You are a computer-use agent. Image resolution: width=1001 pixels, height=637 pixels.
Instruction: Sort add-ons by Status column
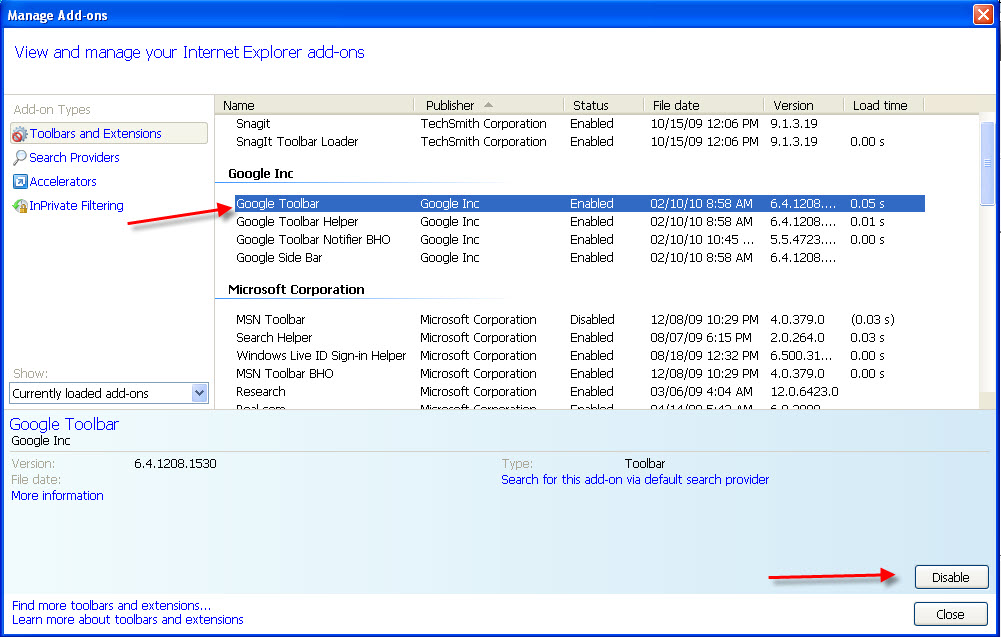[x=603, y=105]
